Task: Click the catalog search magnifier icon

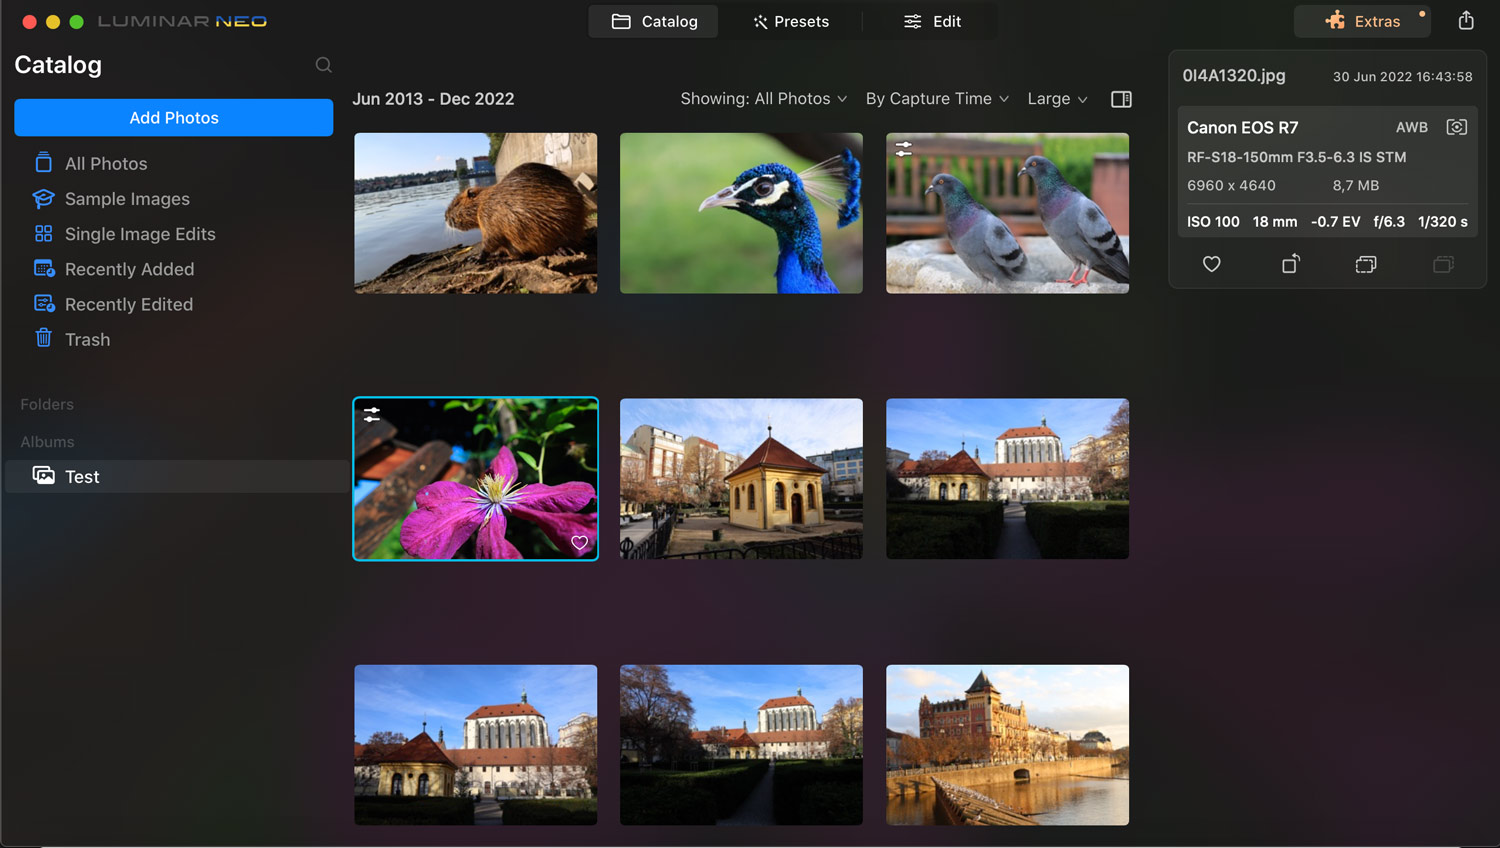Action: point(323,65)
